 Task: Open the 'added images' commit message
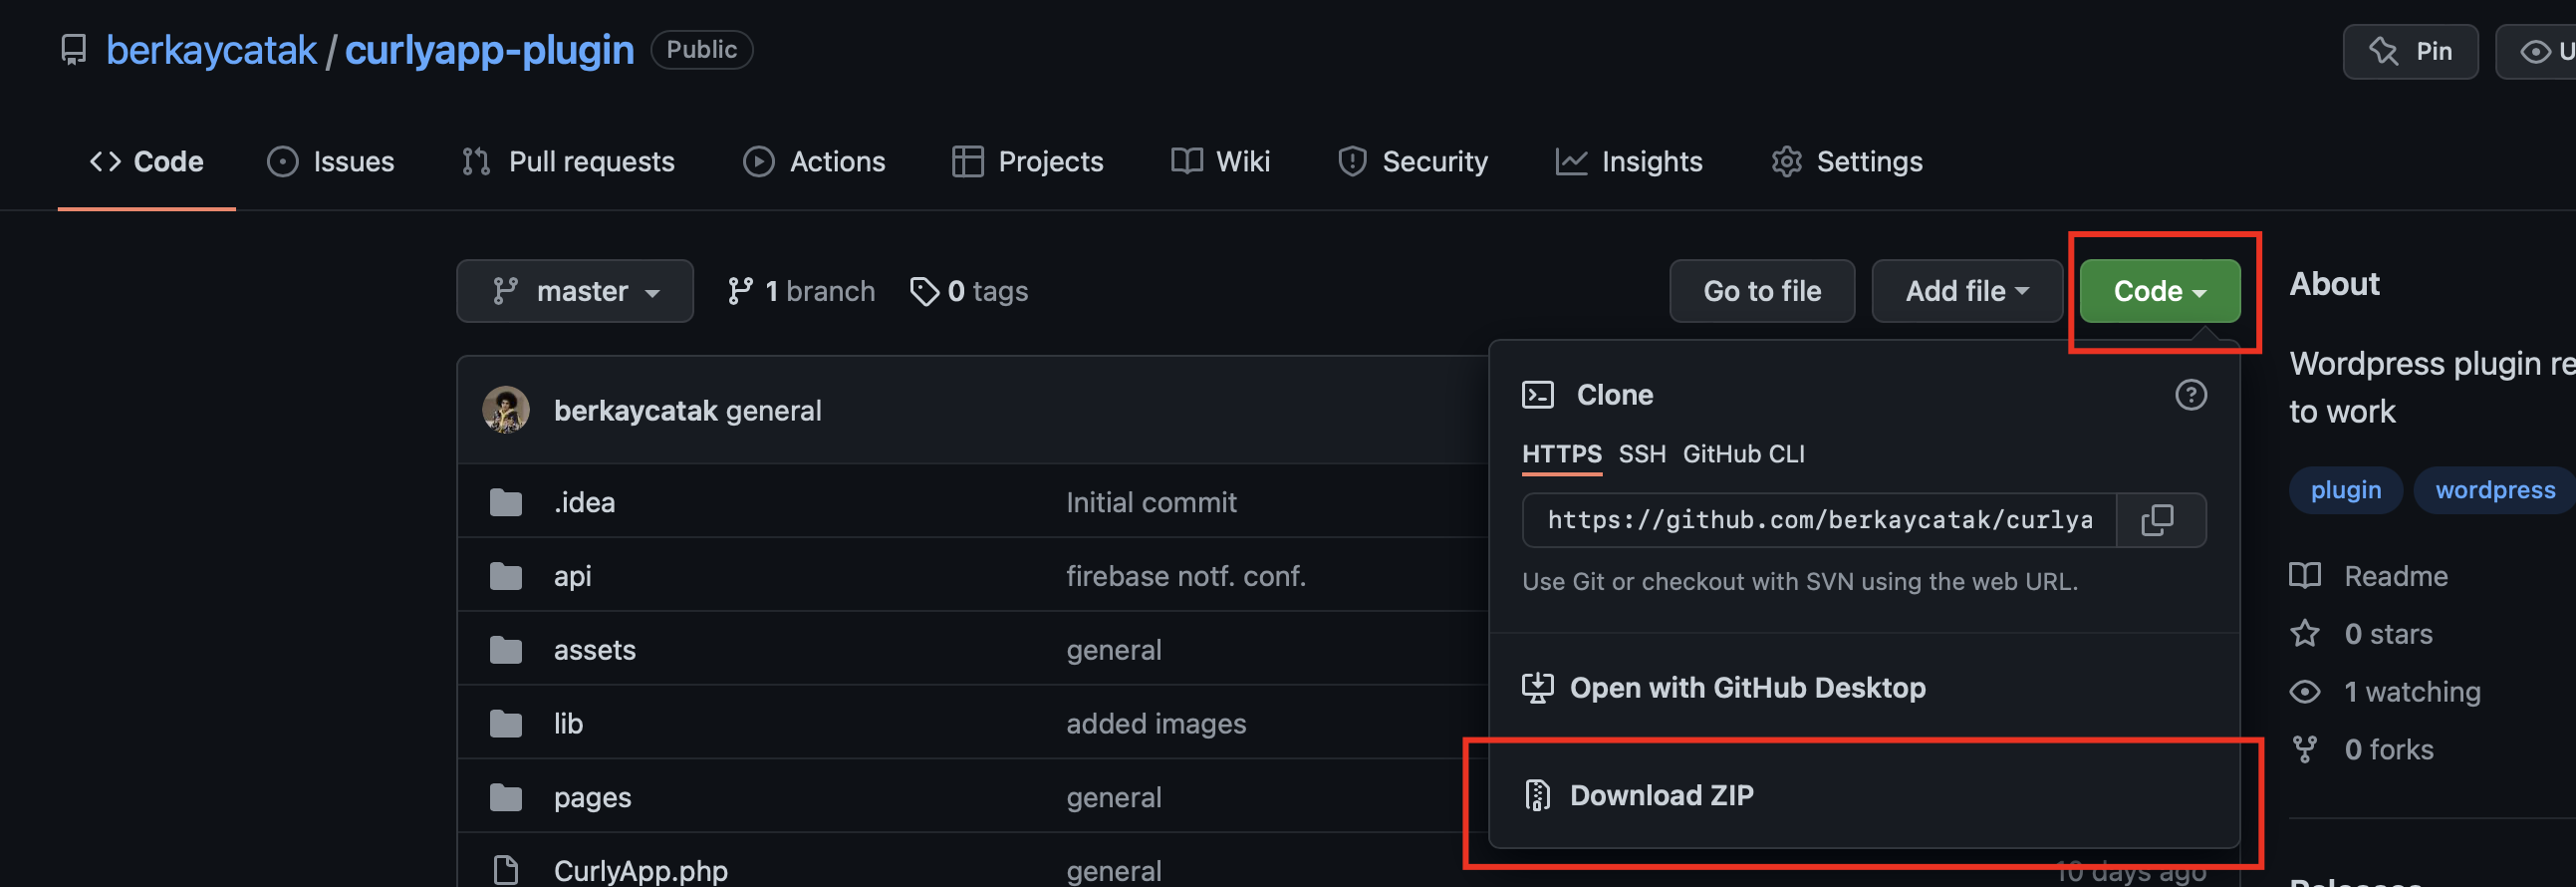click(x=1156, y=724)
